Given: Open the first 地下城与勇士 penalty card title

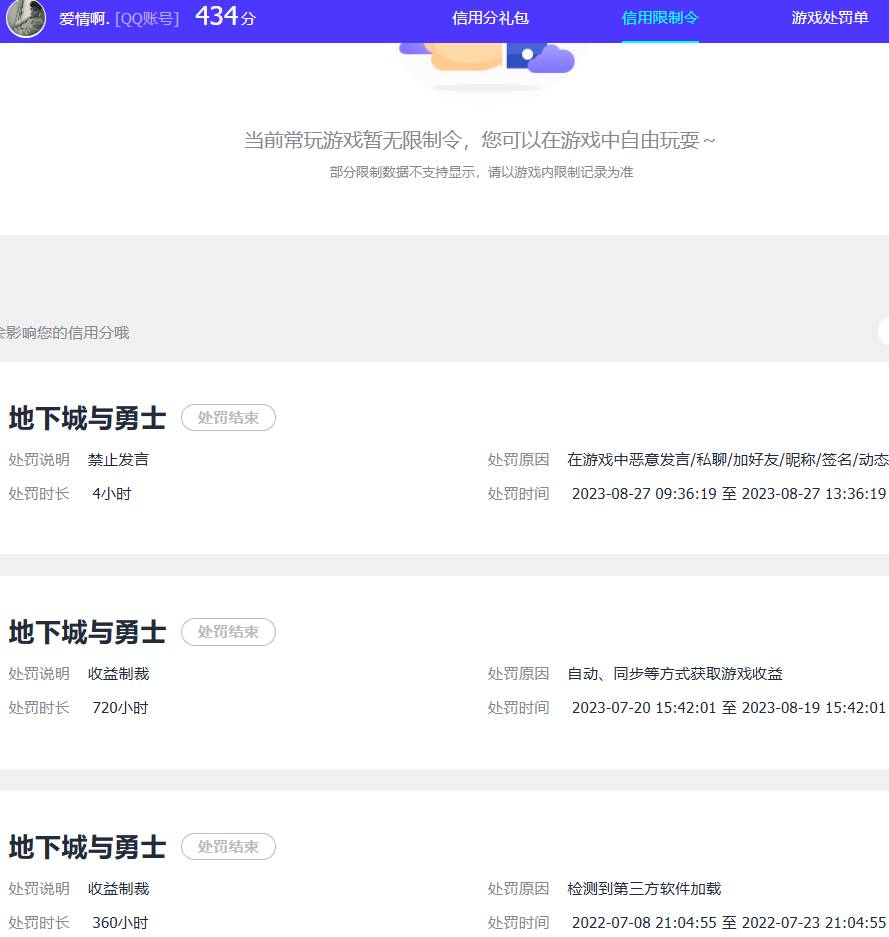Looking at the screenshot, I should point(87,418).
